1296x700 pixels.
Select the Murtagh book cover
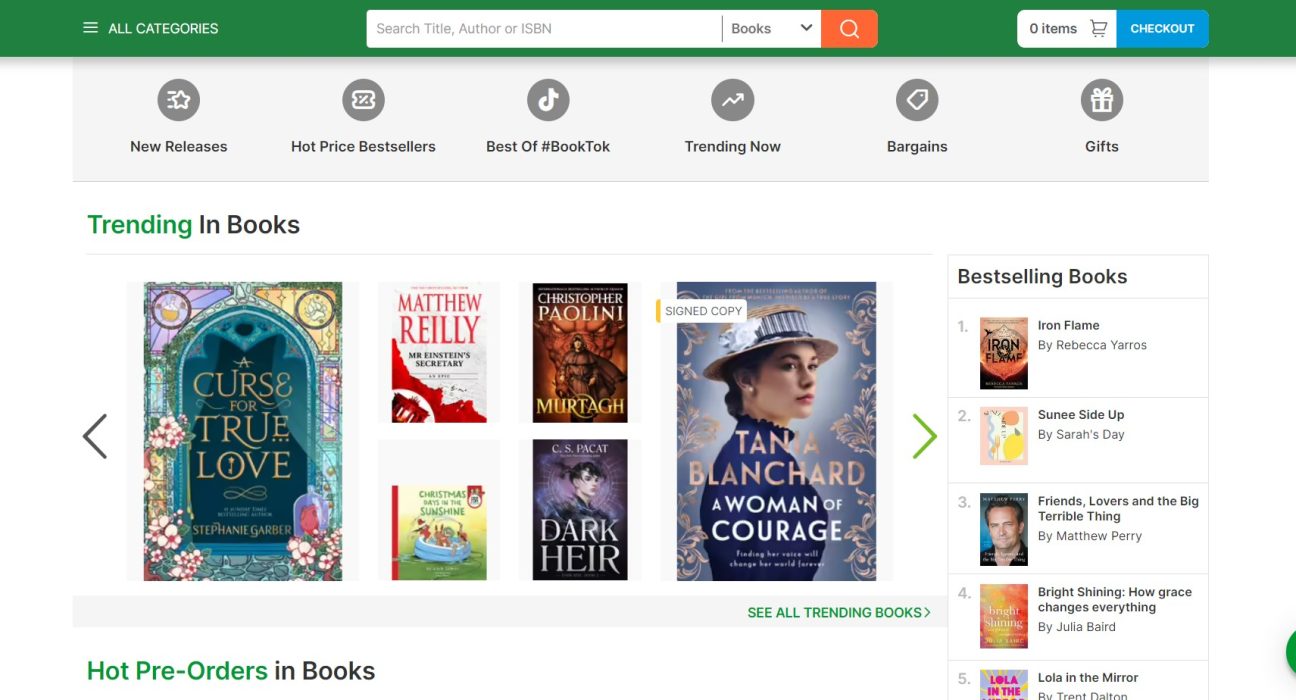click(x=580, y=352)
